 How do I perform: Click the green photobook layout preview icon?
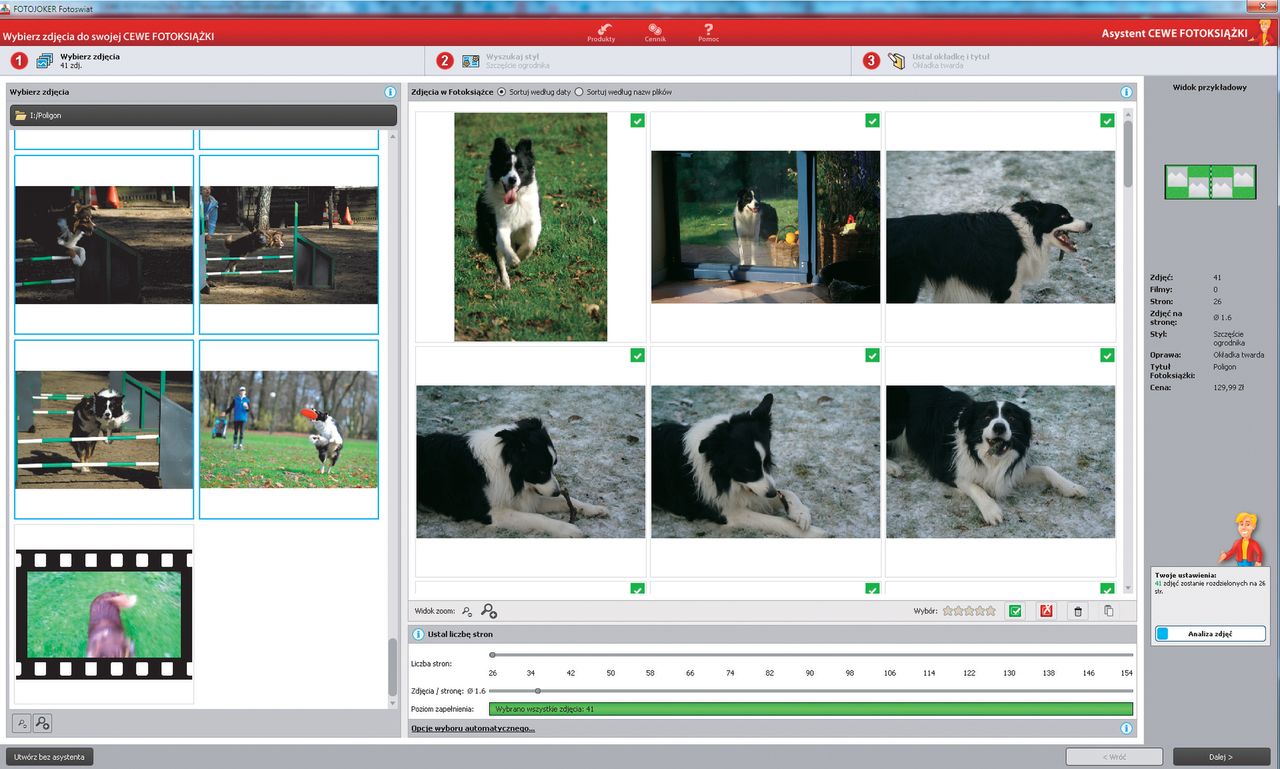[1210, 181]
